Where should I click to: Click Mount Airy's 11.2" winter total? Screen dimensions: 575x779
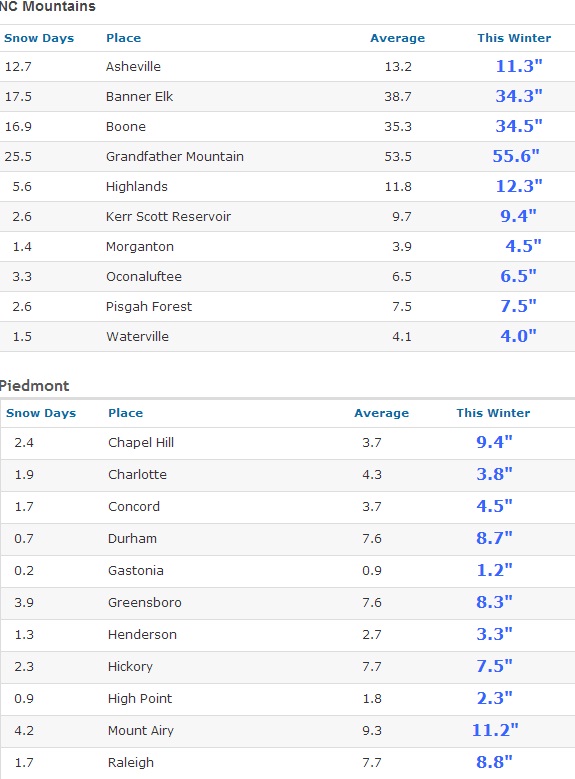pyautogui.click(x=494, y=730)
